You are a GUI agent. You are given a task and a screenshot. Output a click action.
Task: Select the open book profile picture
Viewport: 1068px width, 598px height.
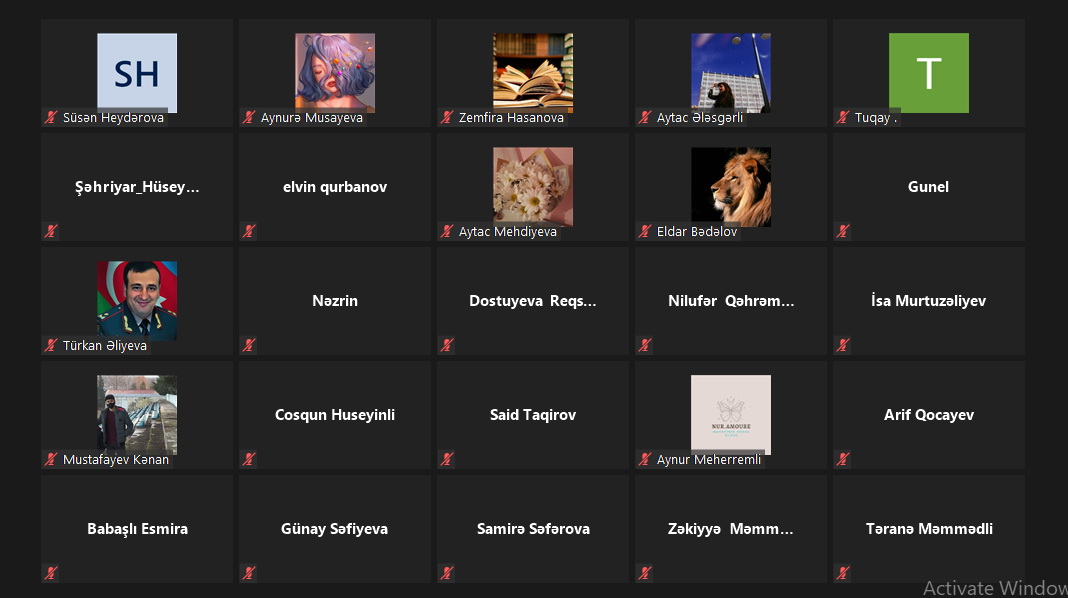[x=533, y=73]
